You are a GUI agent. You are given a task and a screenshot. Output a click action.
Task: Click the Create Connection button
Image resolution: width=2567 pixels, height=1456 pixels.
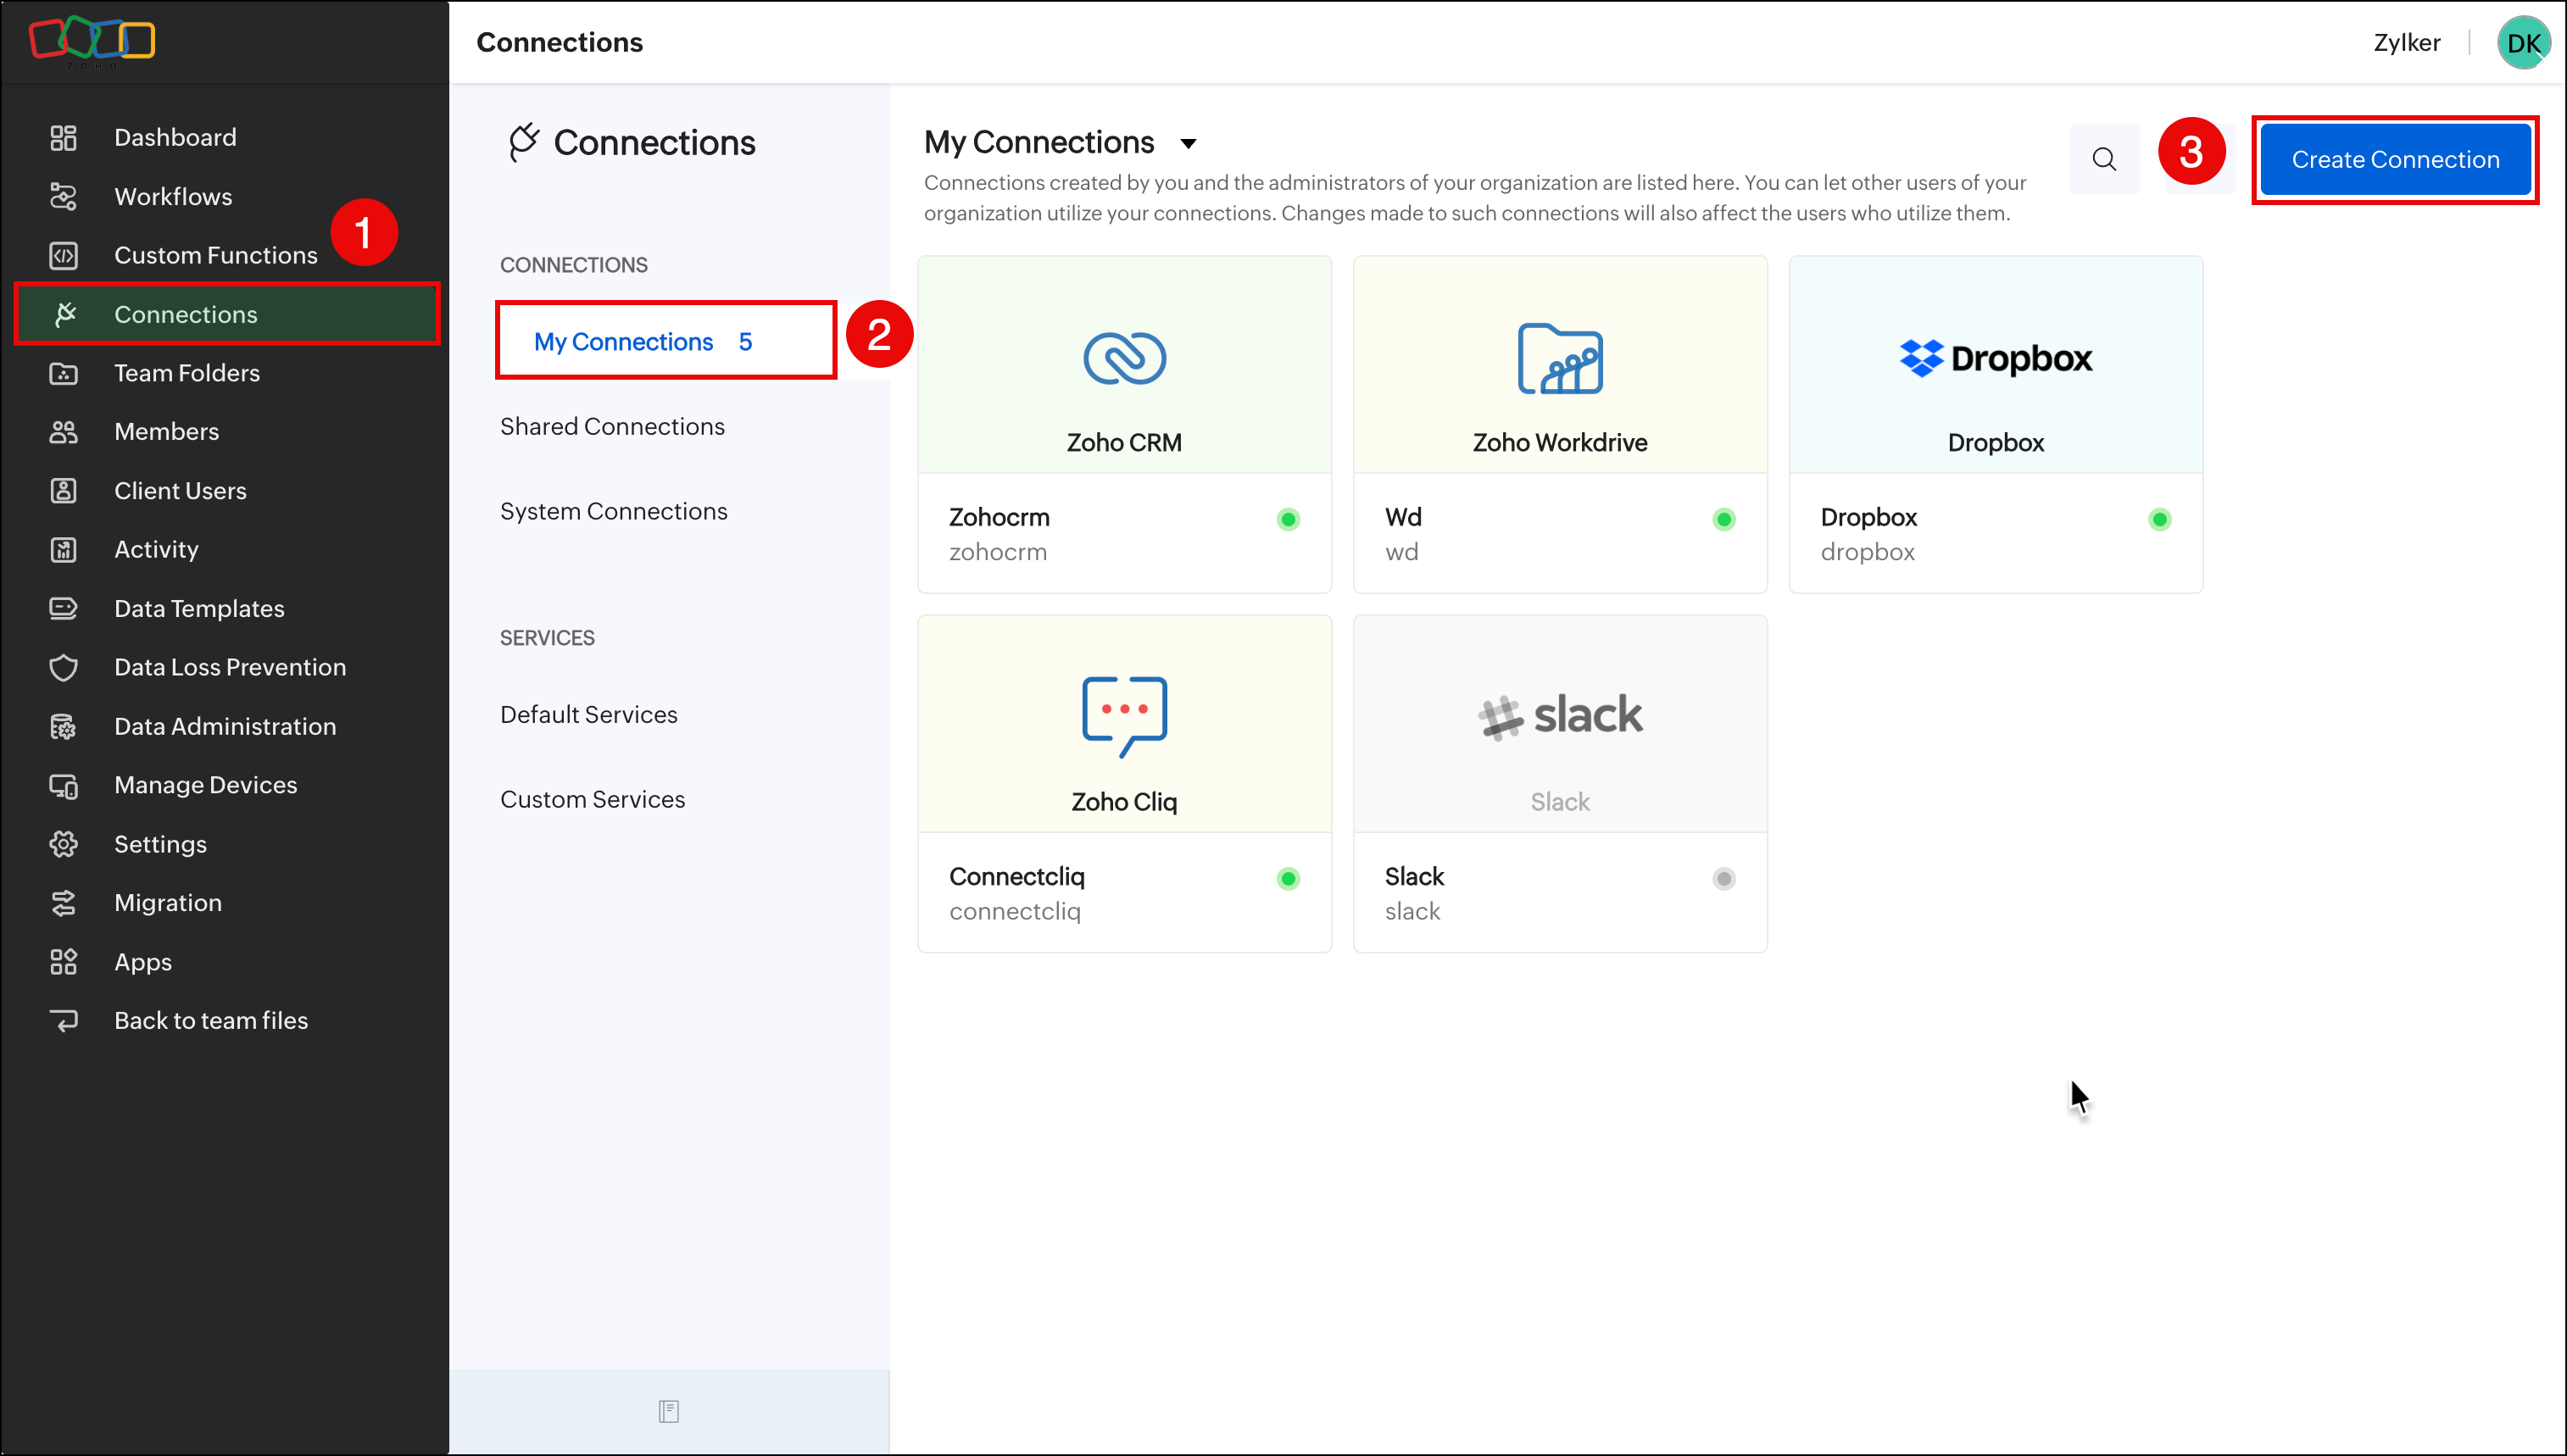2395,160
